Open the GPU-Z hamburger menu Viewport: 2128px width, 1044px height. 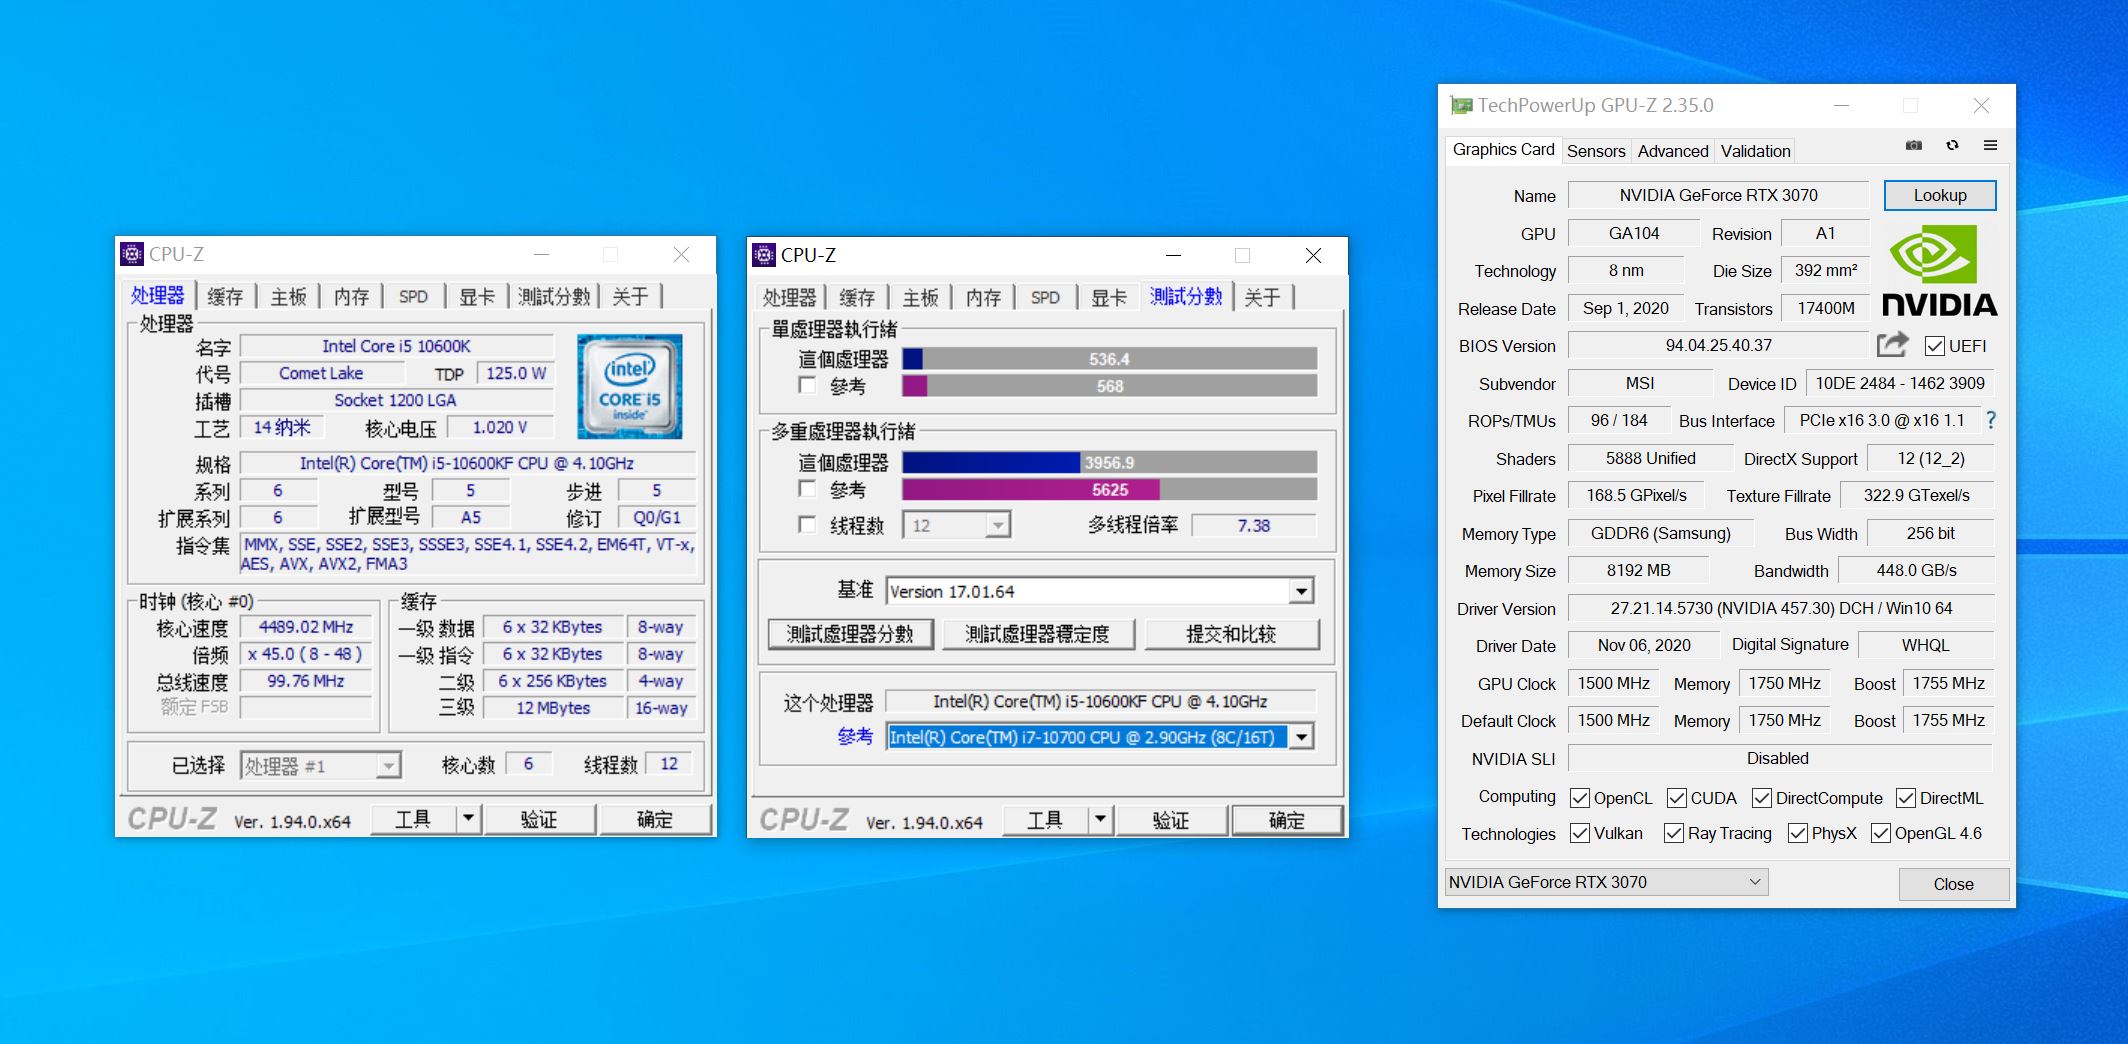coord(1990,146)
